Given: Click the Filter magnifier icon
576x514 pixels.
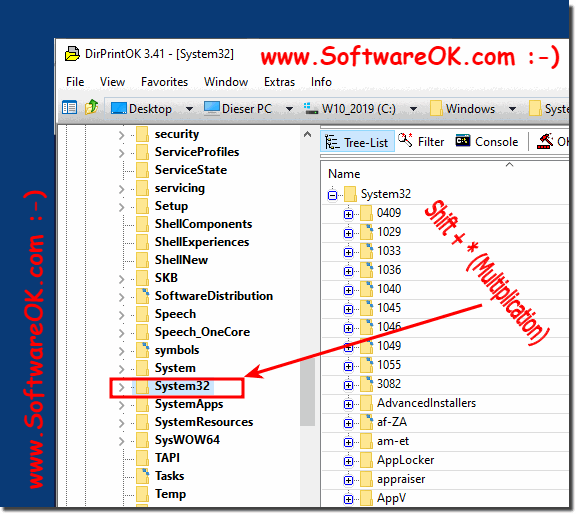Looking at the screenshot, I should [406, 140].
